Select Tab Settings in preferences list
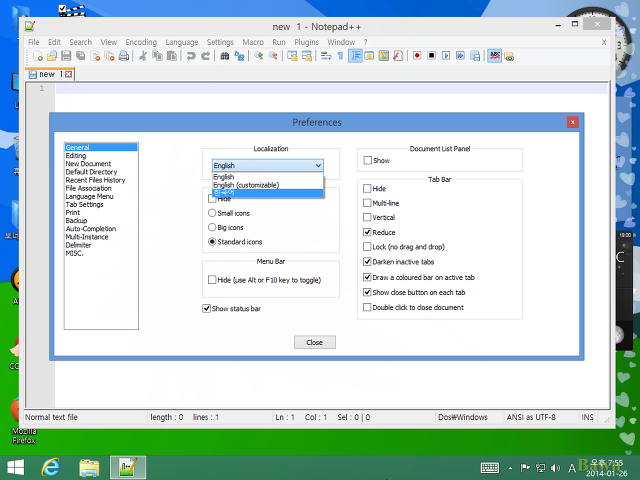Screen dimensions: 640x480 (84, 204)
